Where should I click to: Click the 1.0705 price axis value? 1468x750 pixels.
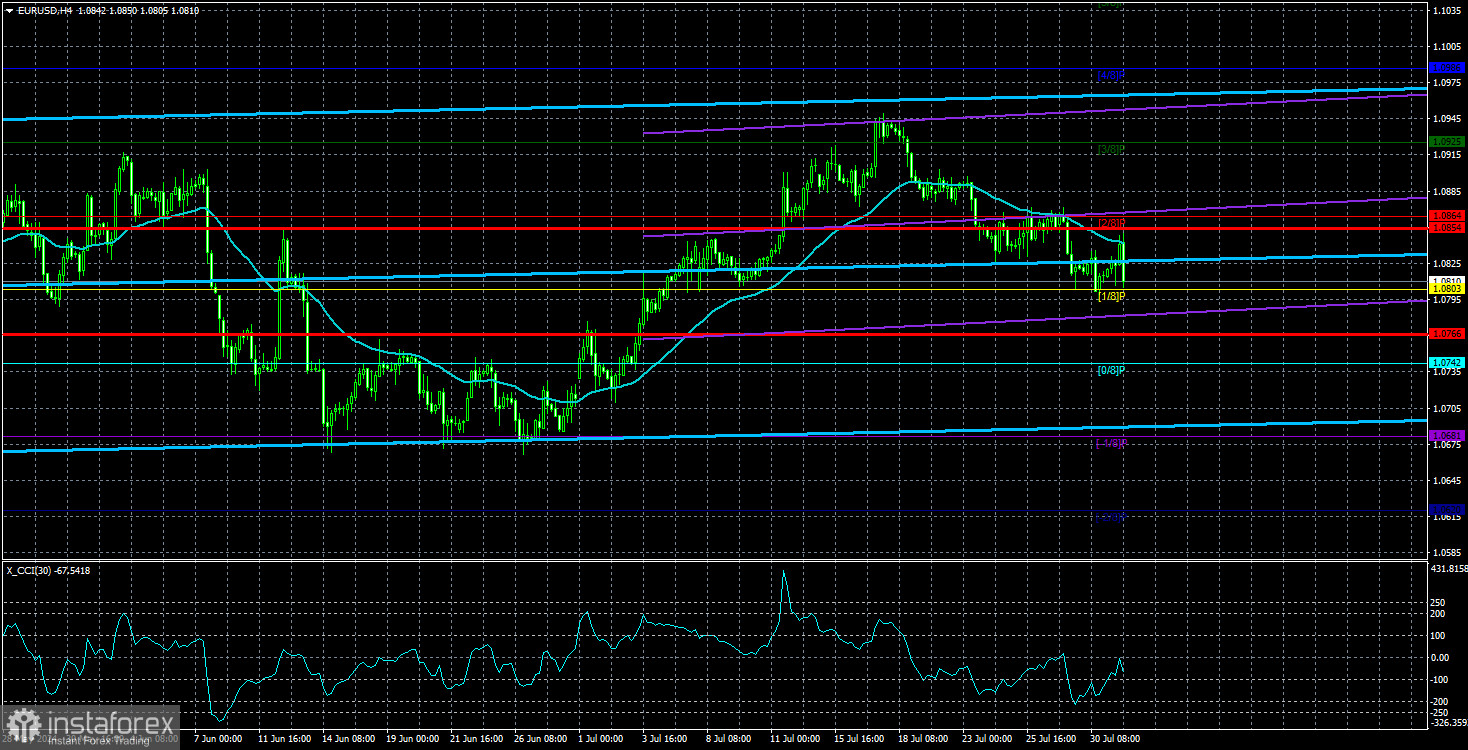pos(1447,408)
